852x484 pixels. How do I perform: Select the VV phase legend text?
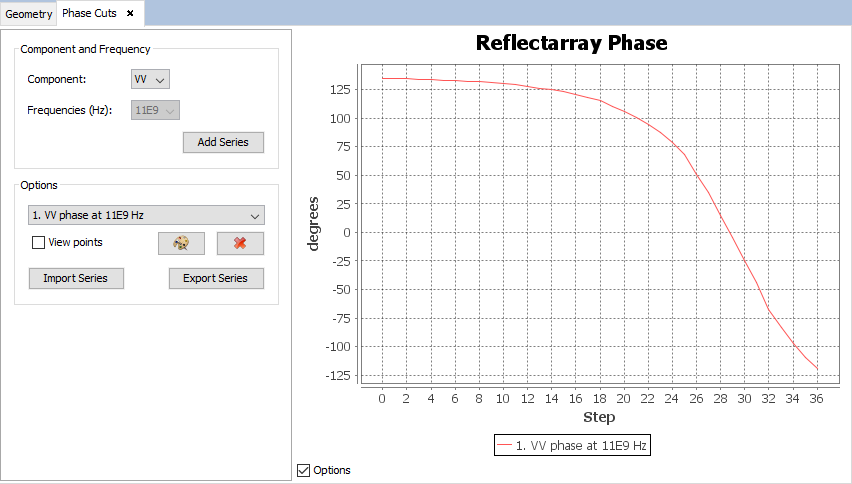pyautogui.click(x=581, y=446)
